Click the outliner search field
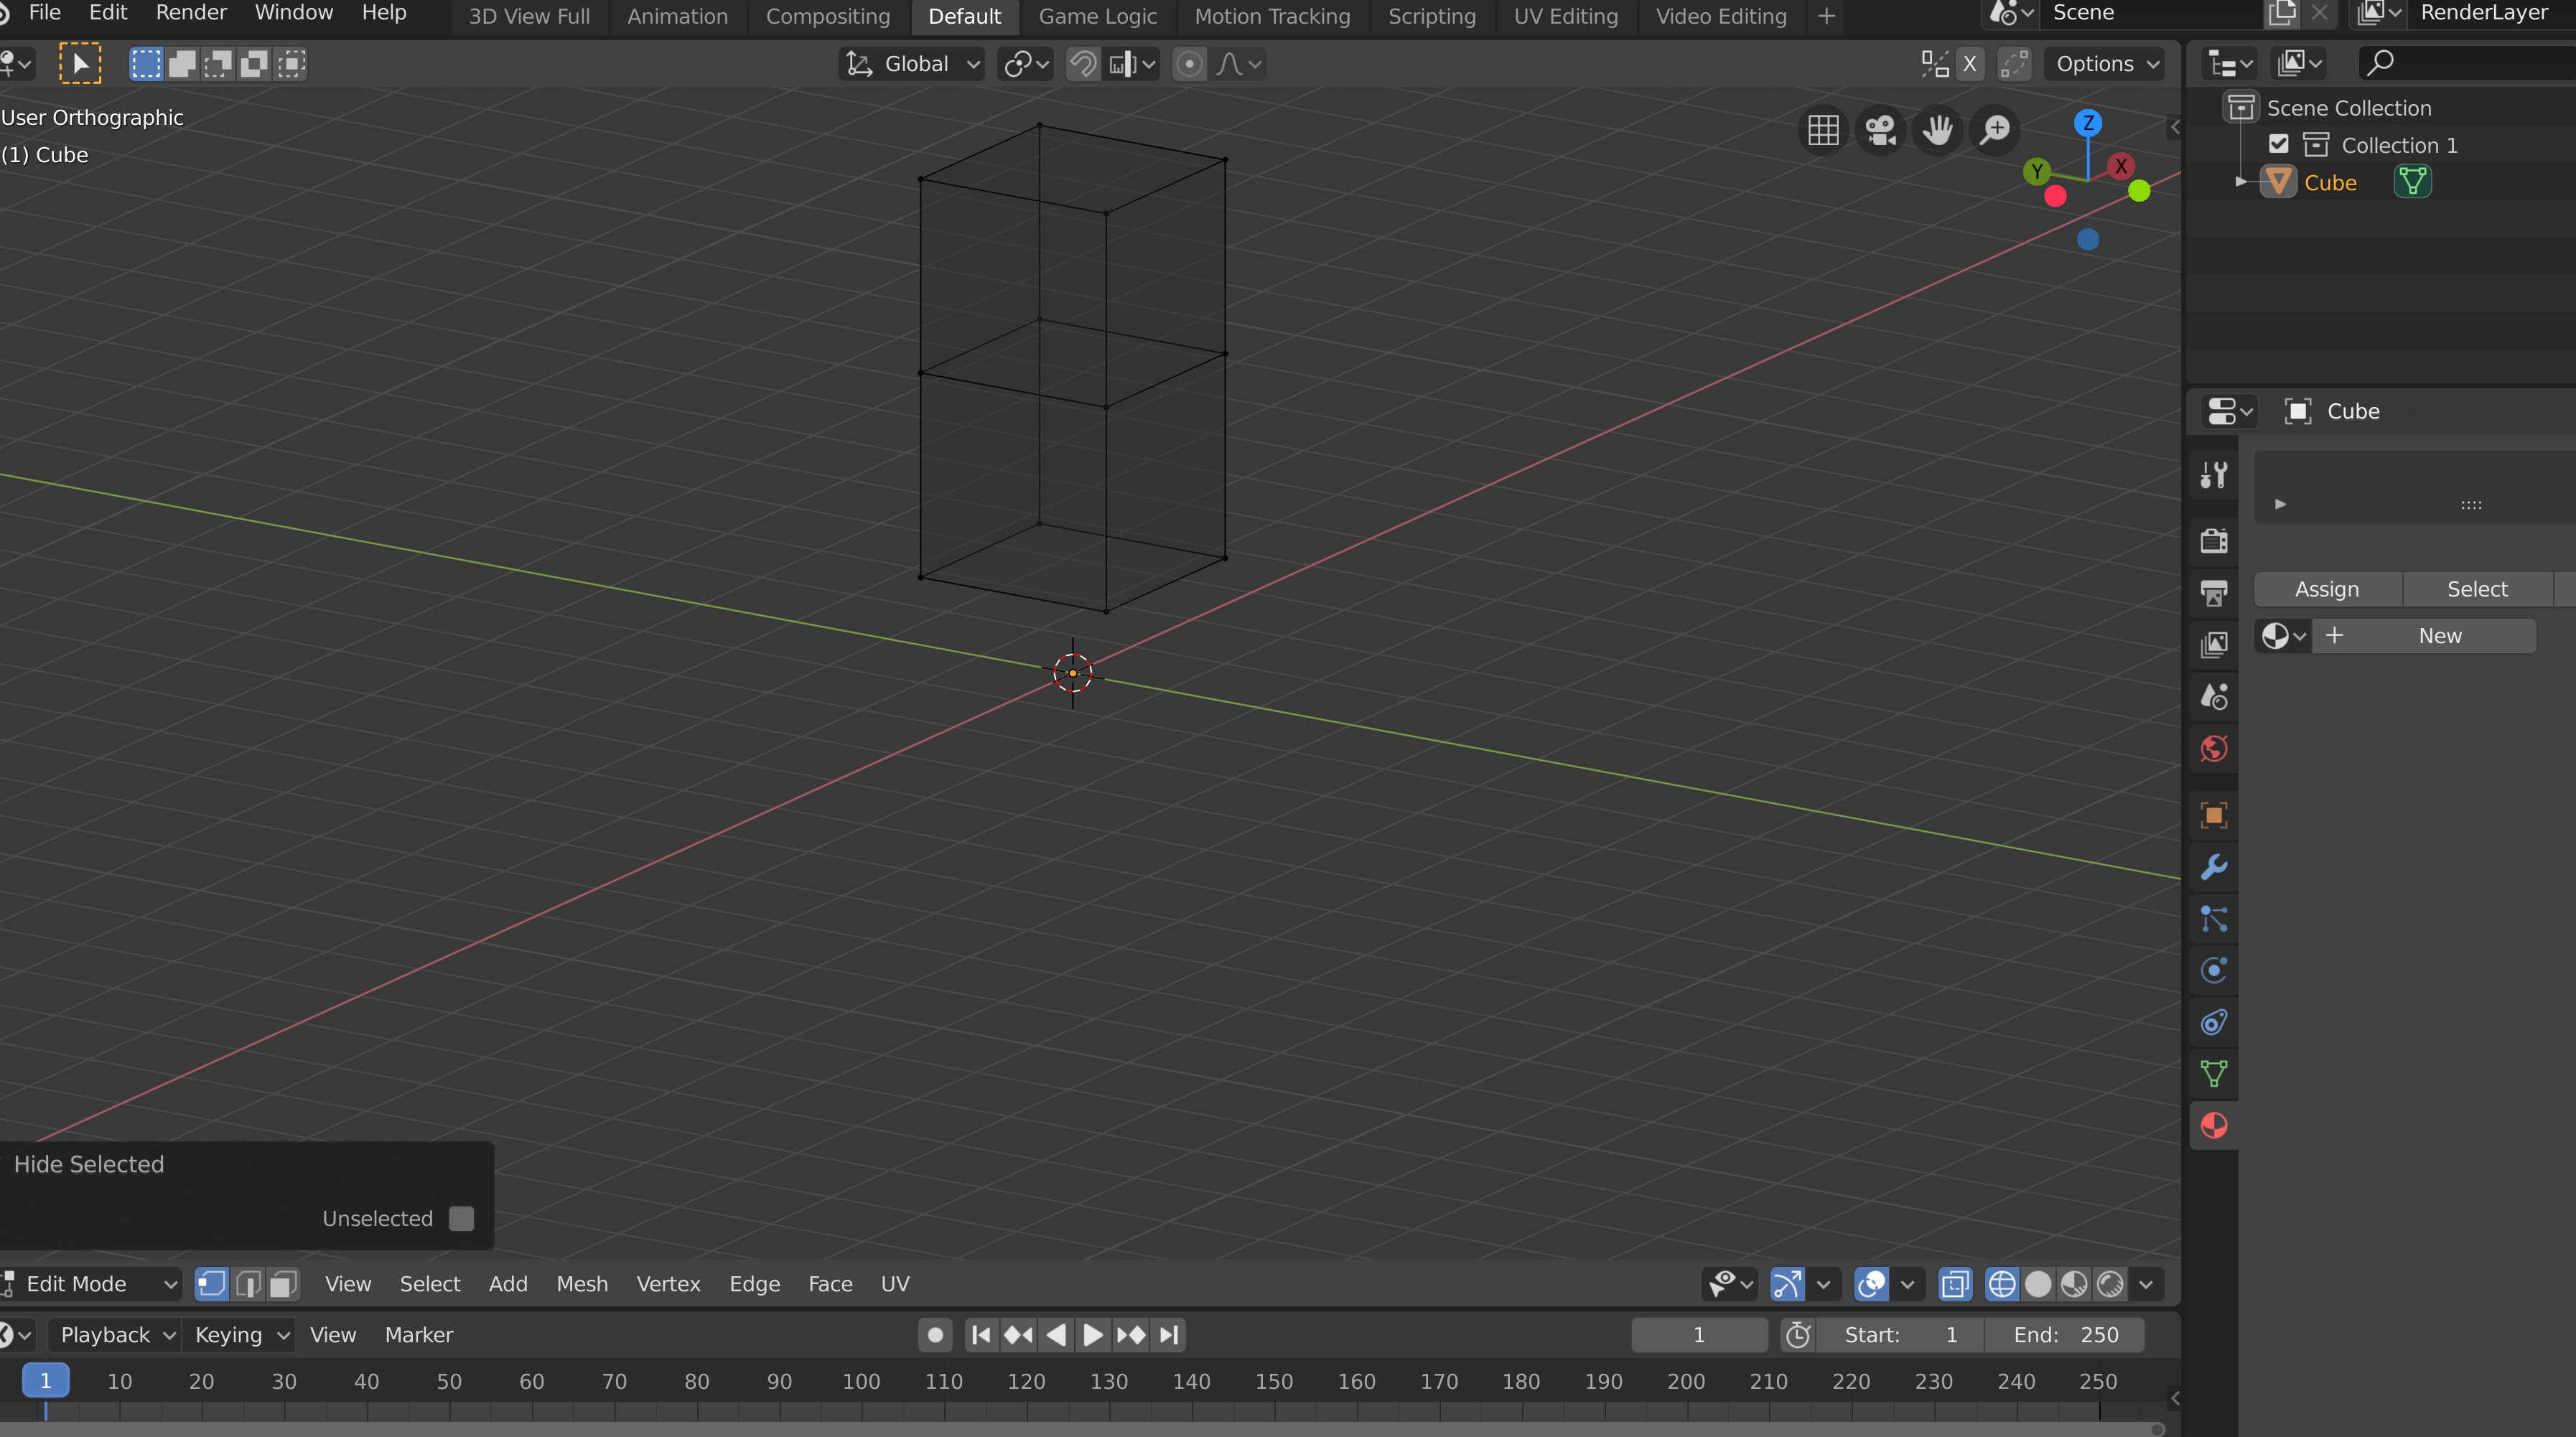This screenshot has width=2576, height=1437. [2466, 63]
